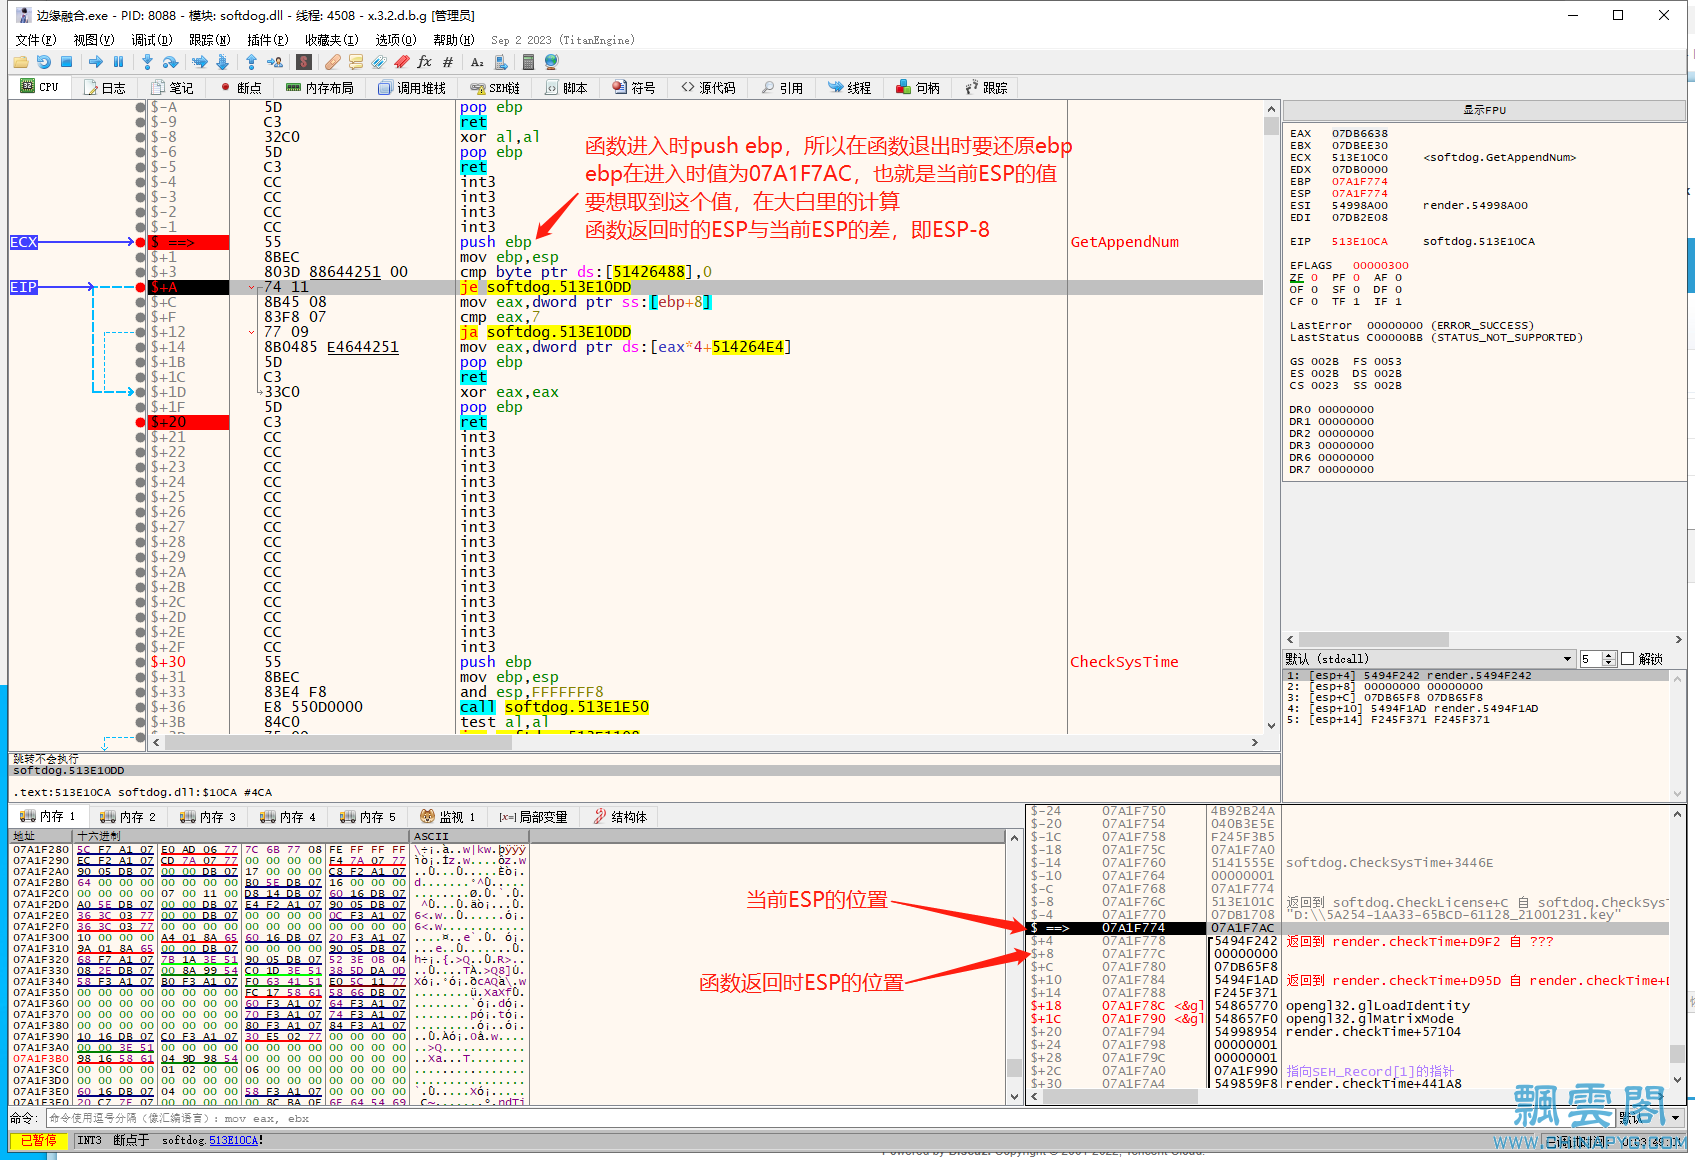The width and height of the screenshot is (1695, 1160).
Task: Open the Patches bandage icon
Action: click(x=333, y=62)
